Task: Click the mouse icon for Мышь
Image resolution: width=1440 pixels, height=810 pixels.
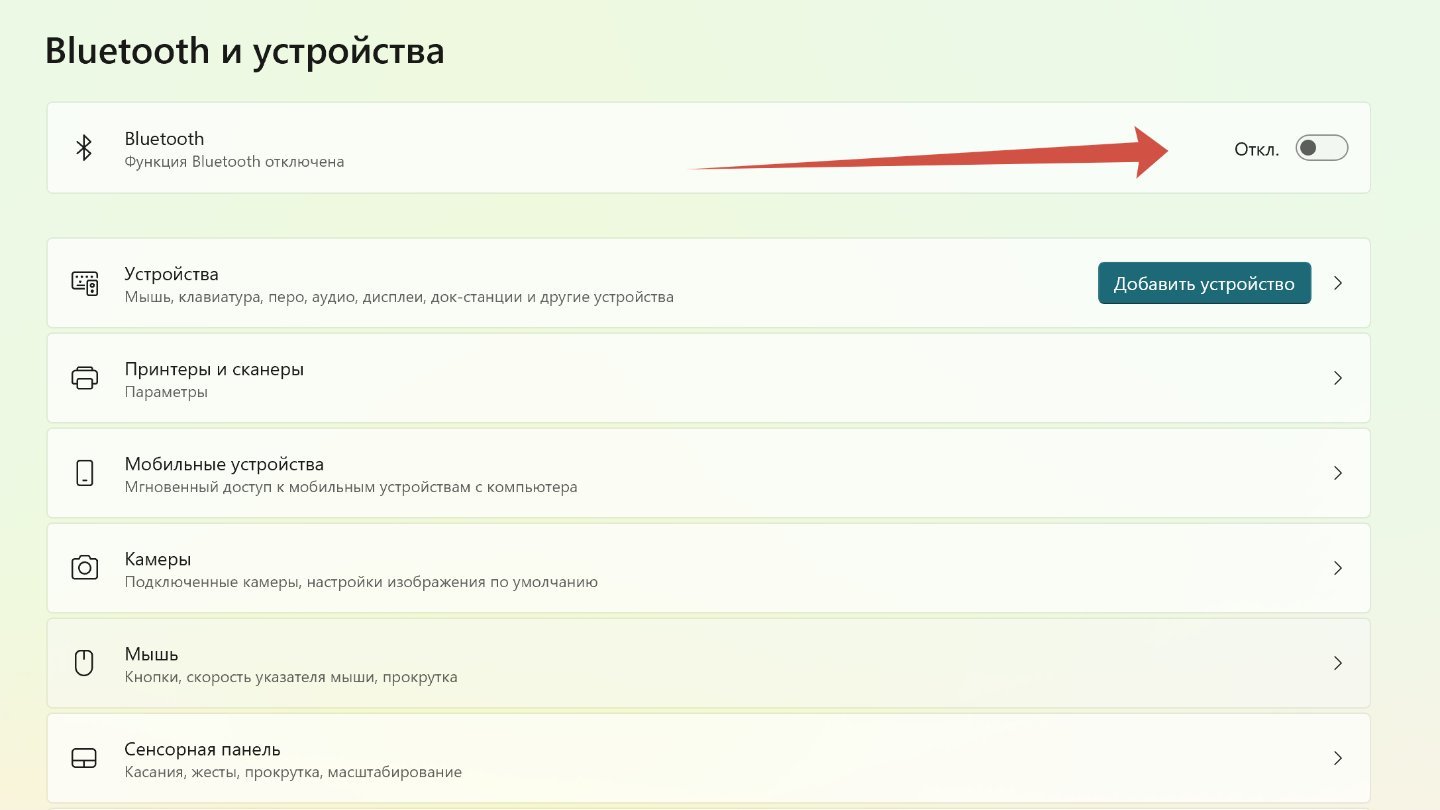Action: pyautogui.click(x=85, y=663)
